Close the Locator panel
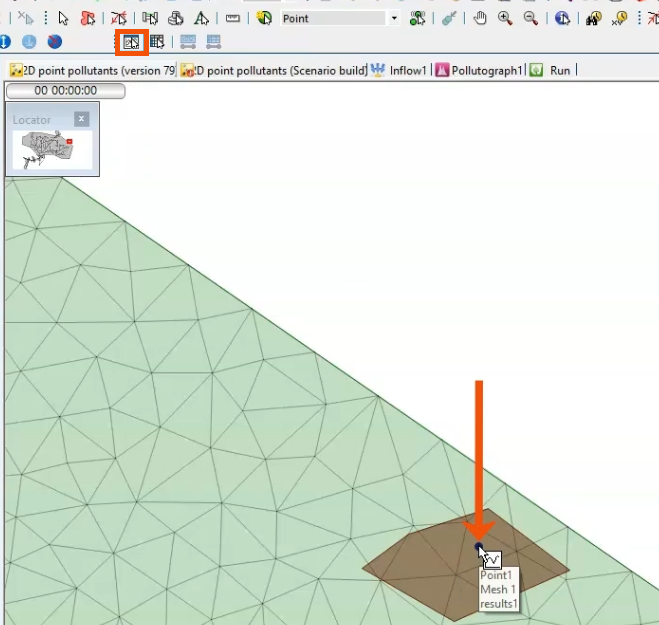Image resolution: width=659 pixels, height=625 pixels. tap(82, 119)
